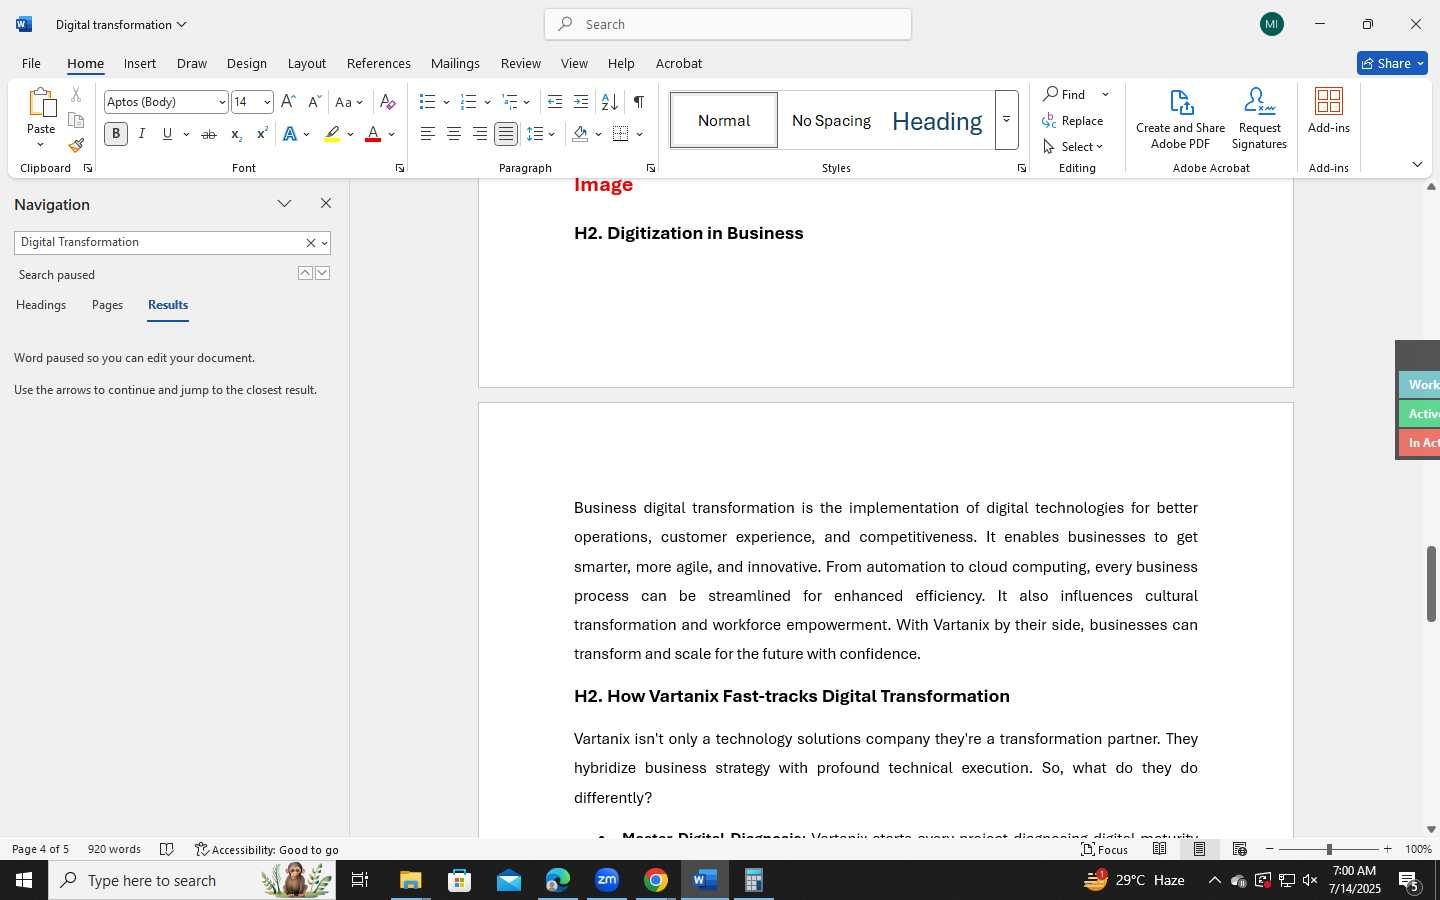Click the Bullets list icon
The image size is (1440, 900).
tap(428, 102)
